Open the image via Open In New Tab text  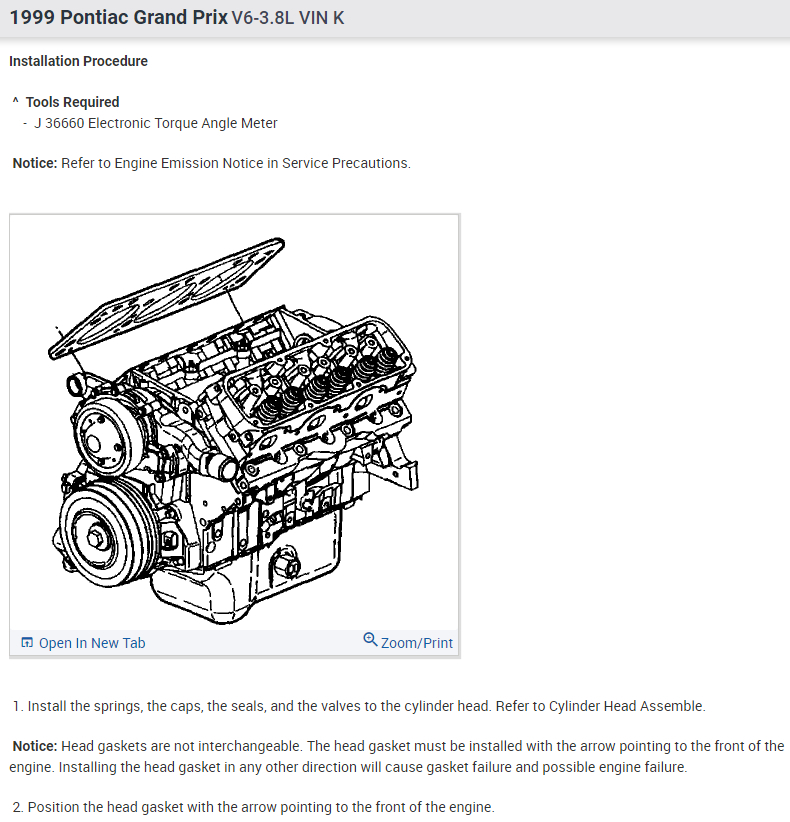(x=92, y=643)
